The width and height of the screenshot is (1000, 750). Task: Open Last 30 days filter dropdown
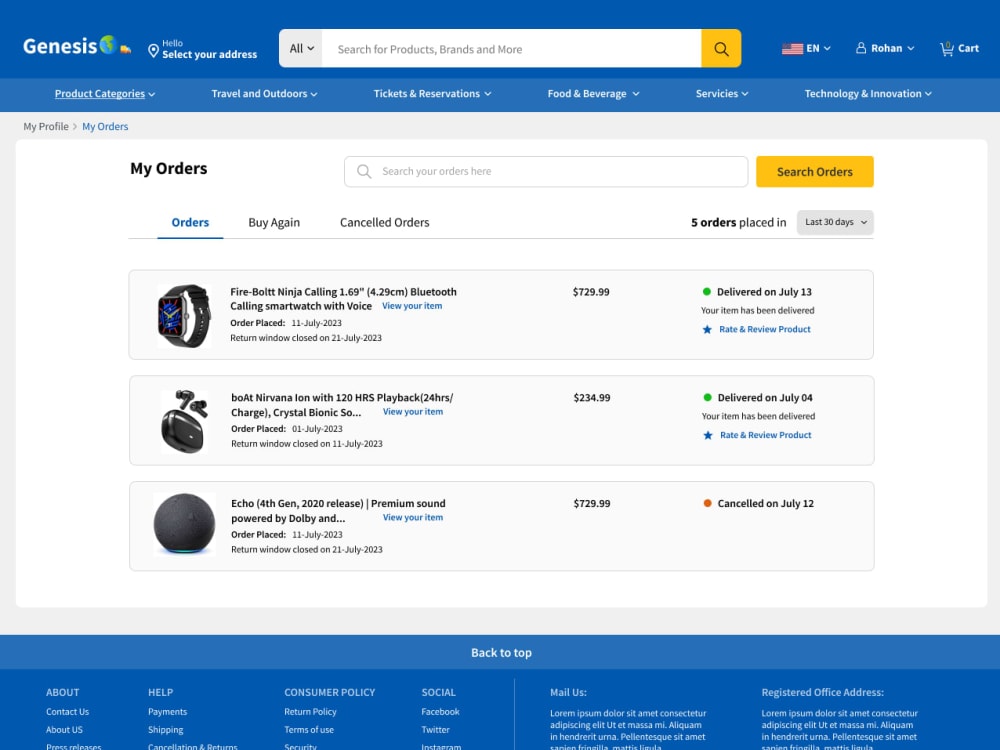[x=835, y=223]
